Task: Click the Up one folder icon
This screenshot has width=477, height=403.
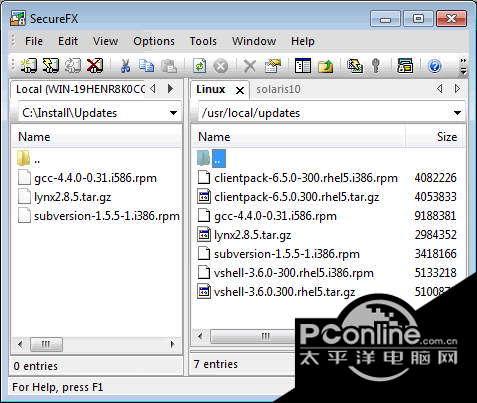Action: coord(326,66)
